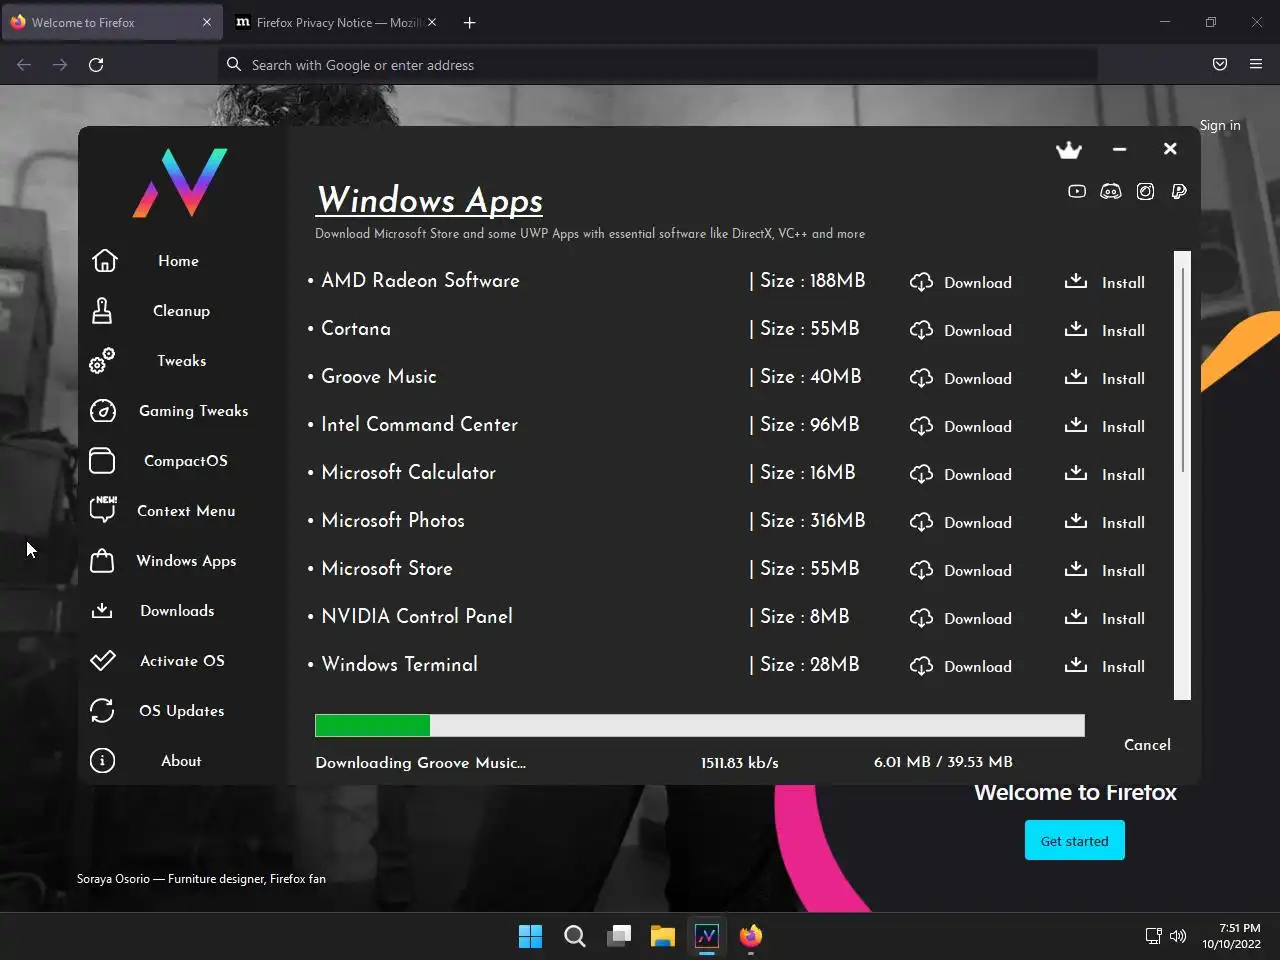Download Microsoft Photos
Screen dimensions: 1280x960
[x=961, y=522]
